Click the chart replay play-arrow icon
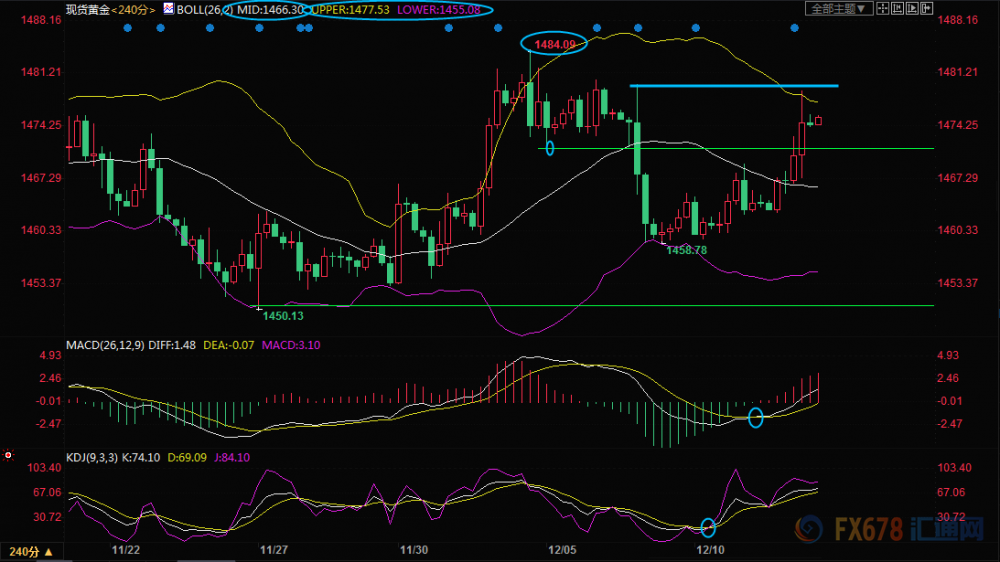The width and height of the screenshot is (1000, 562). click(912, 8)
